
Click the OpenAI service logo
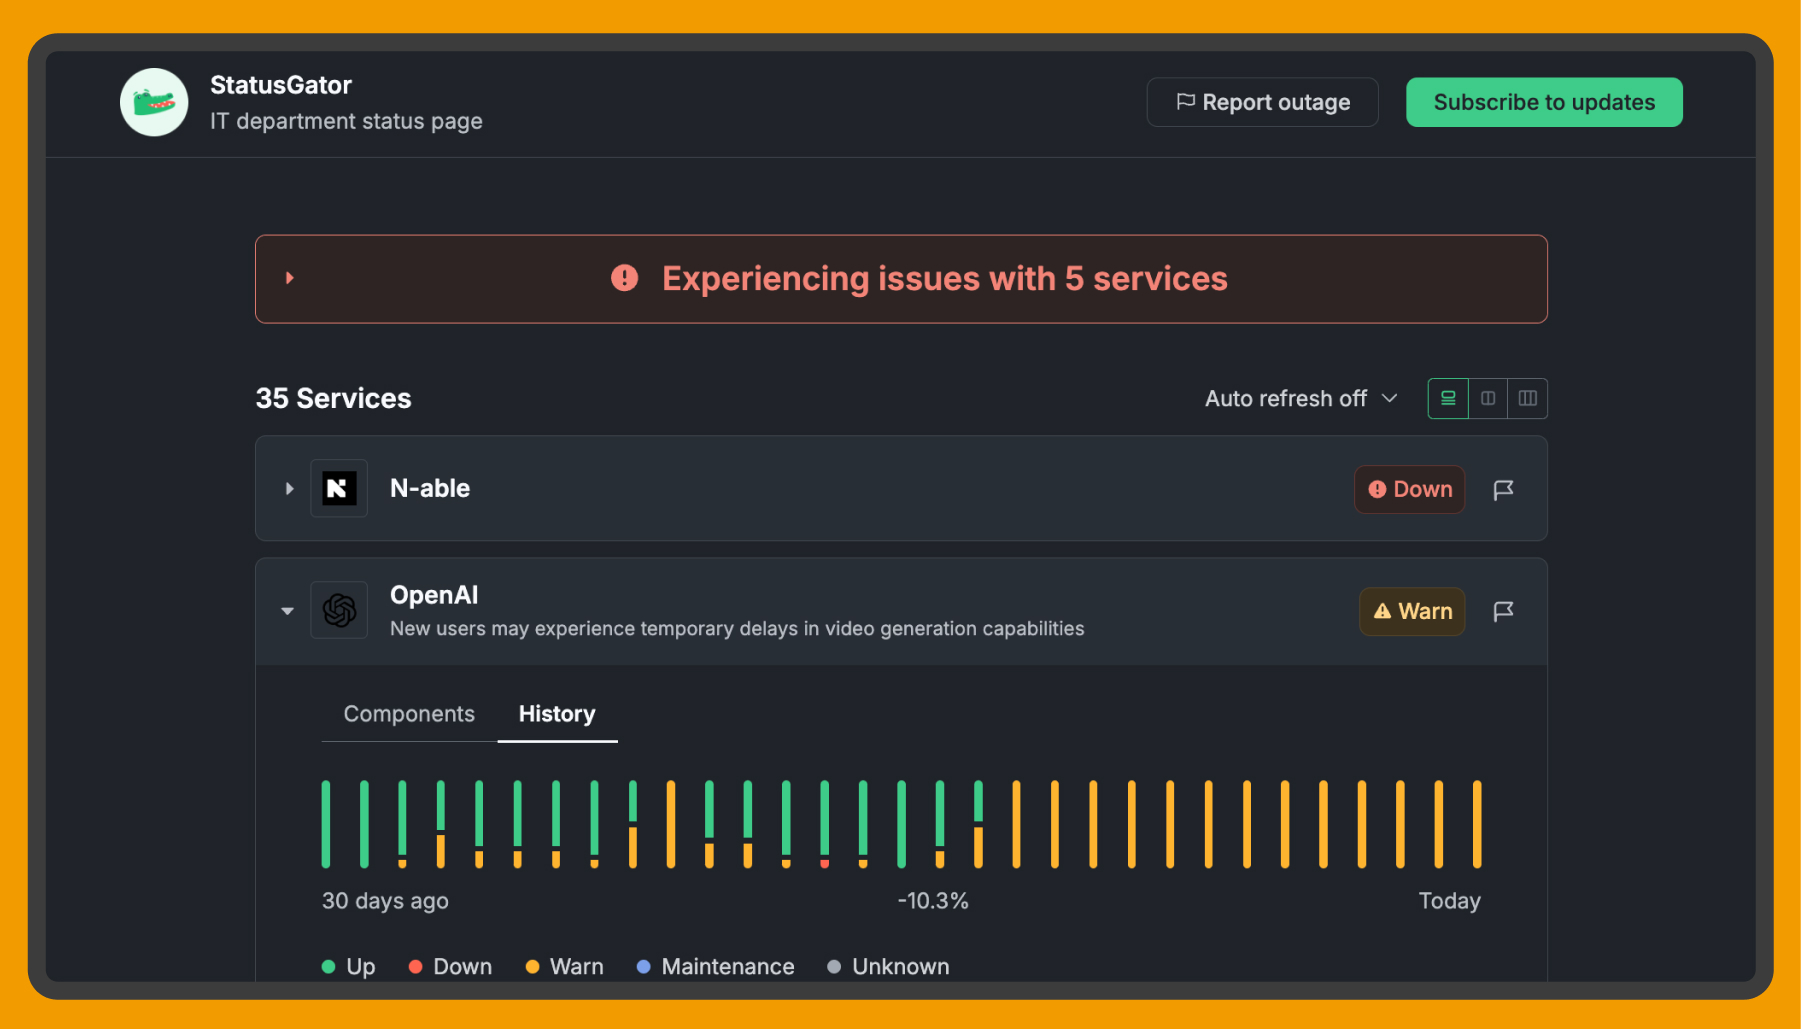pos(339,610)
